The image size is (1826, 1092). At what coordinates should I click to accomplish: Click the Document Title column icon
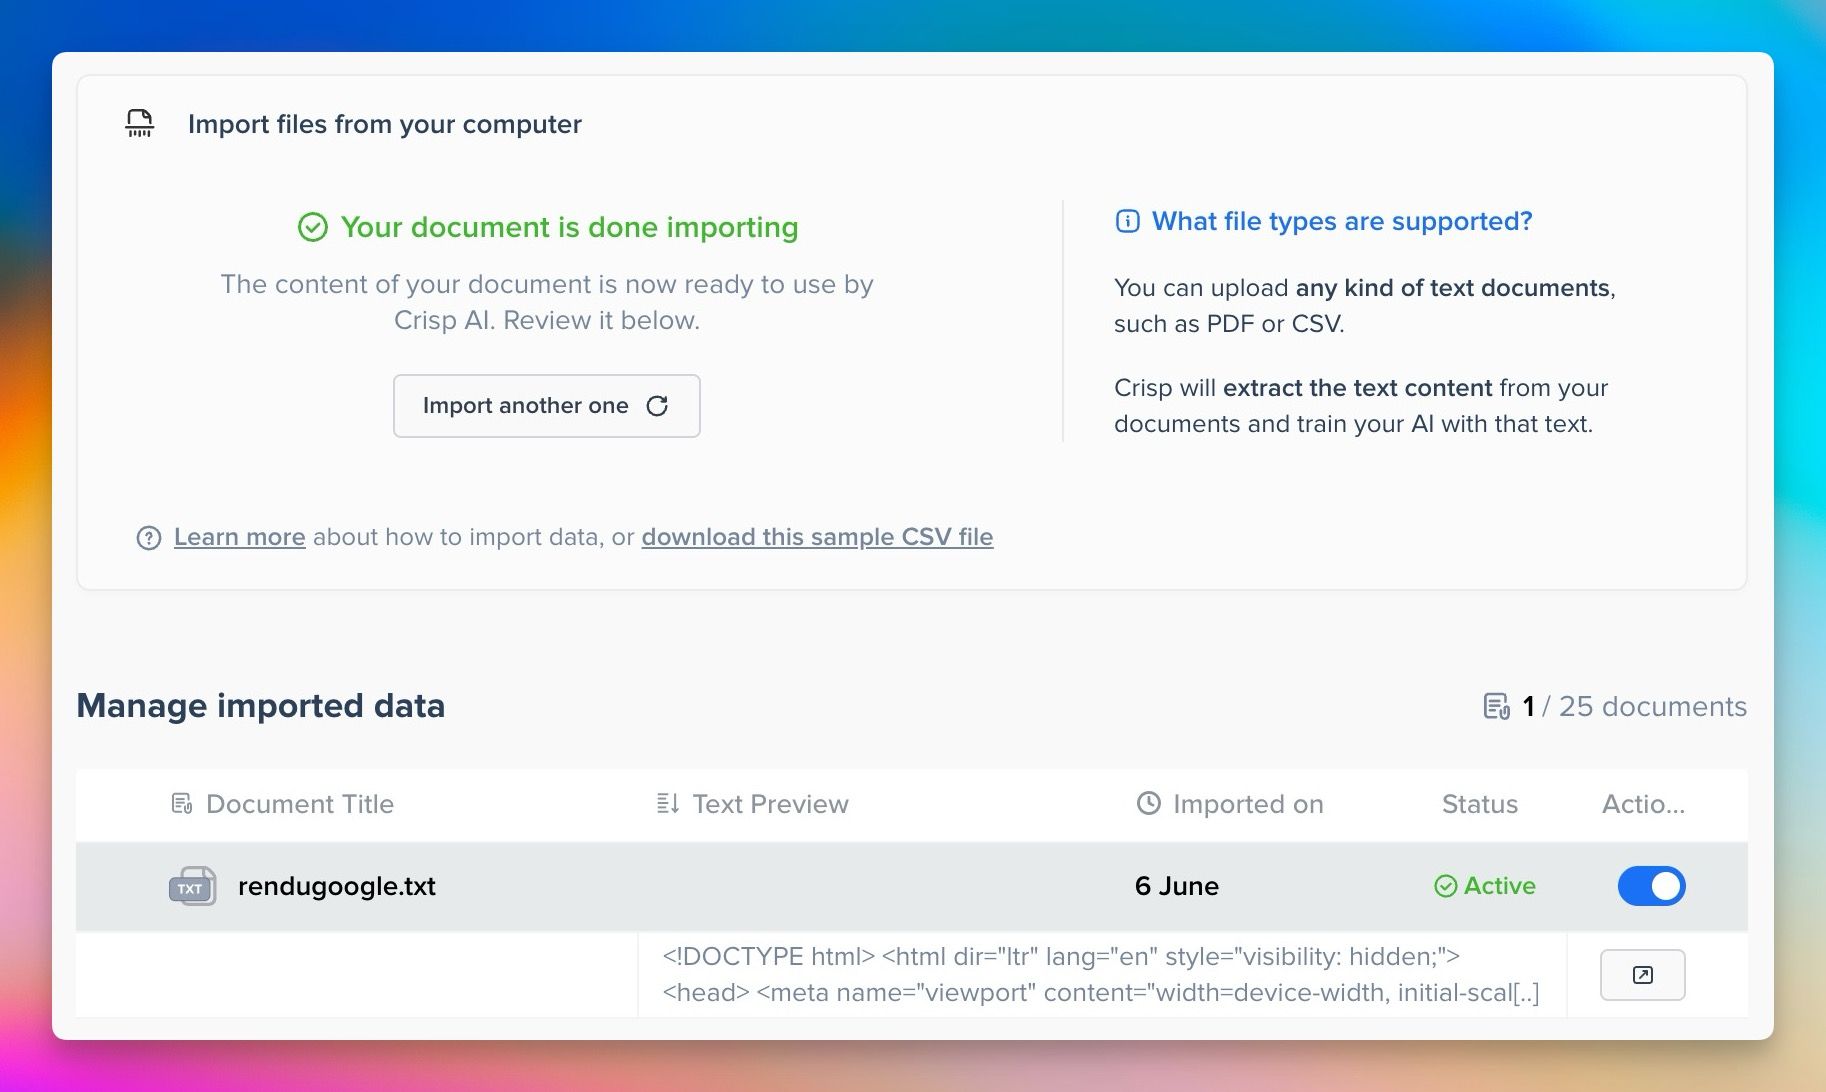point(182,803)
